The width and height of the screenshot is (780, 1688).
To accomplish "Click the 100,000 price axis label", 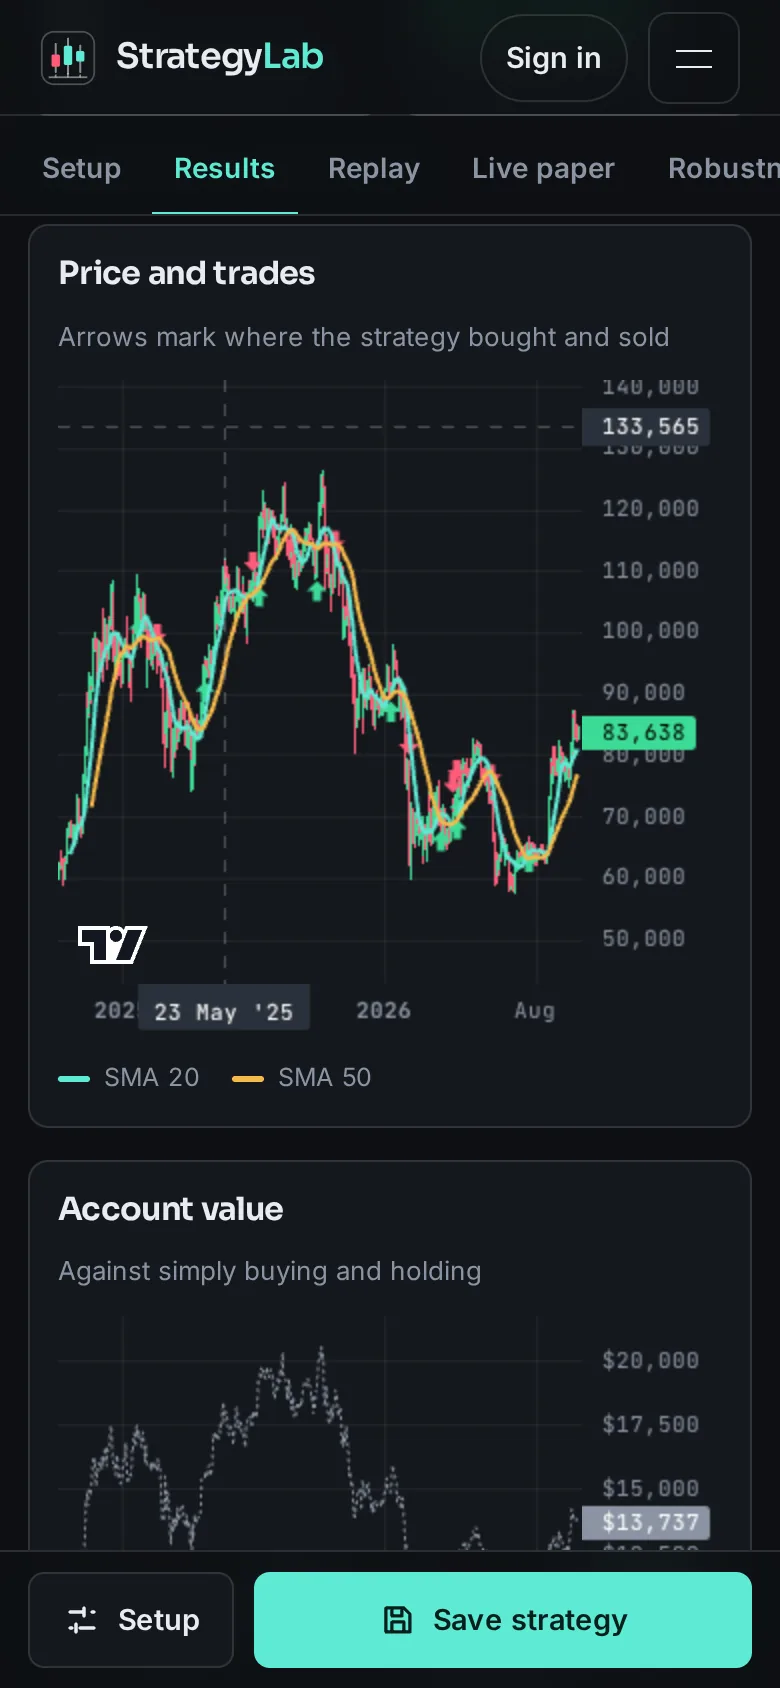I will pos(651,630).
